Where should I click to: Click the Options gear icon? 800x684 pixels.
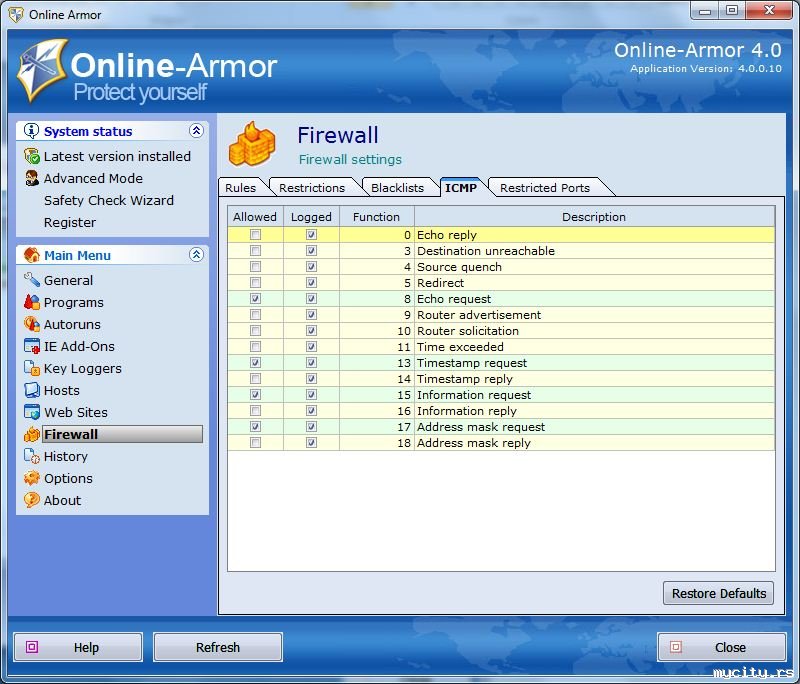point(32,478)
